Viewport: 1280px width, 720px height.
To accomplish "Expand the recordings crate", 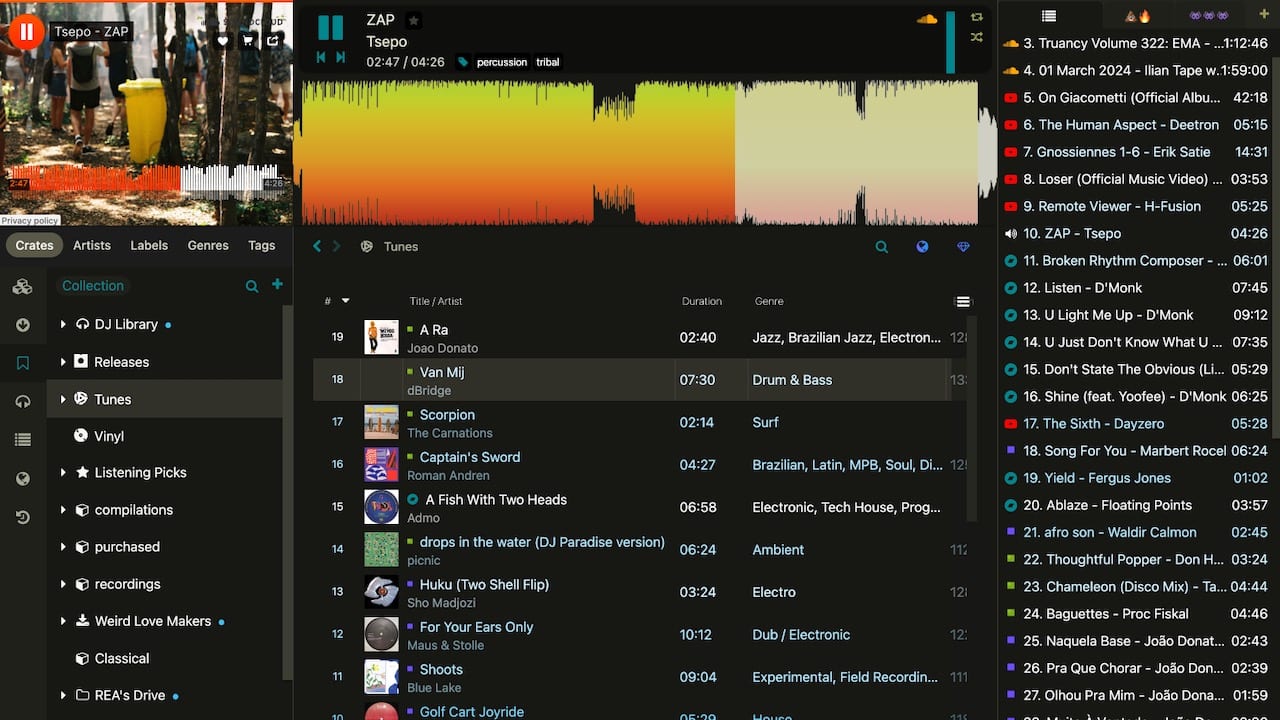I will (63, 583).
